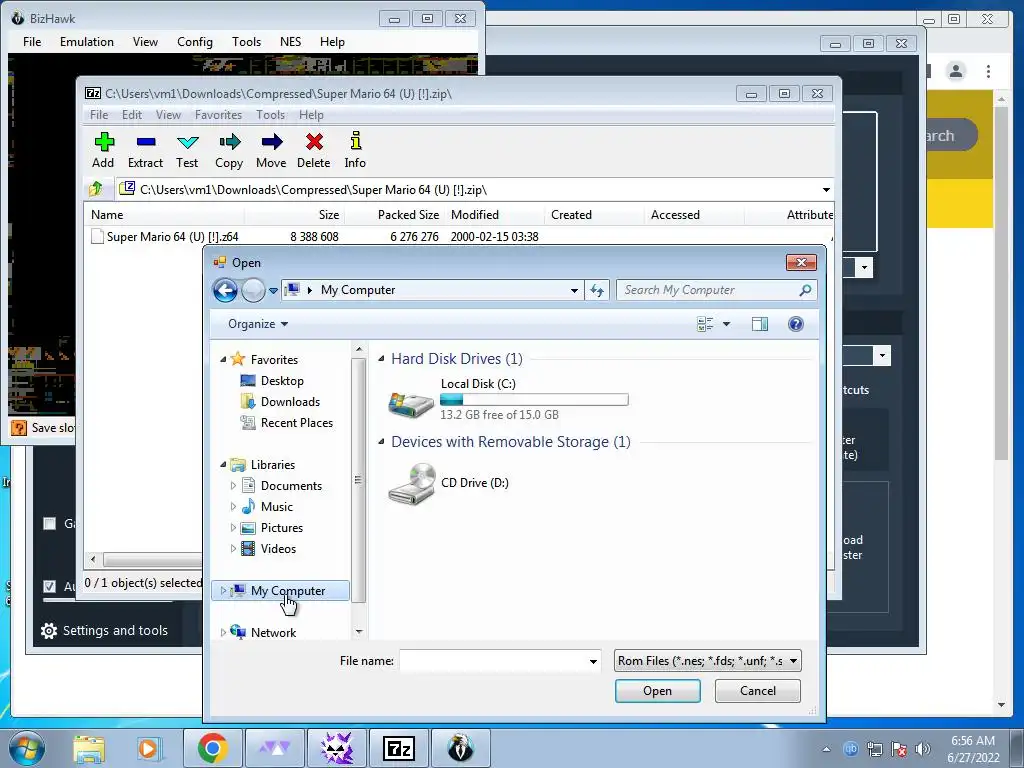This screenshot has width=1024, height=768.
Task: Select My Computer in navigation pane
Action: coord(281,590)
